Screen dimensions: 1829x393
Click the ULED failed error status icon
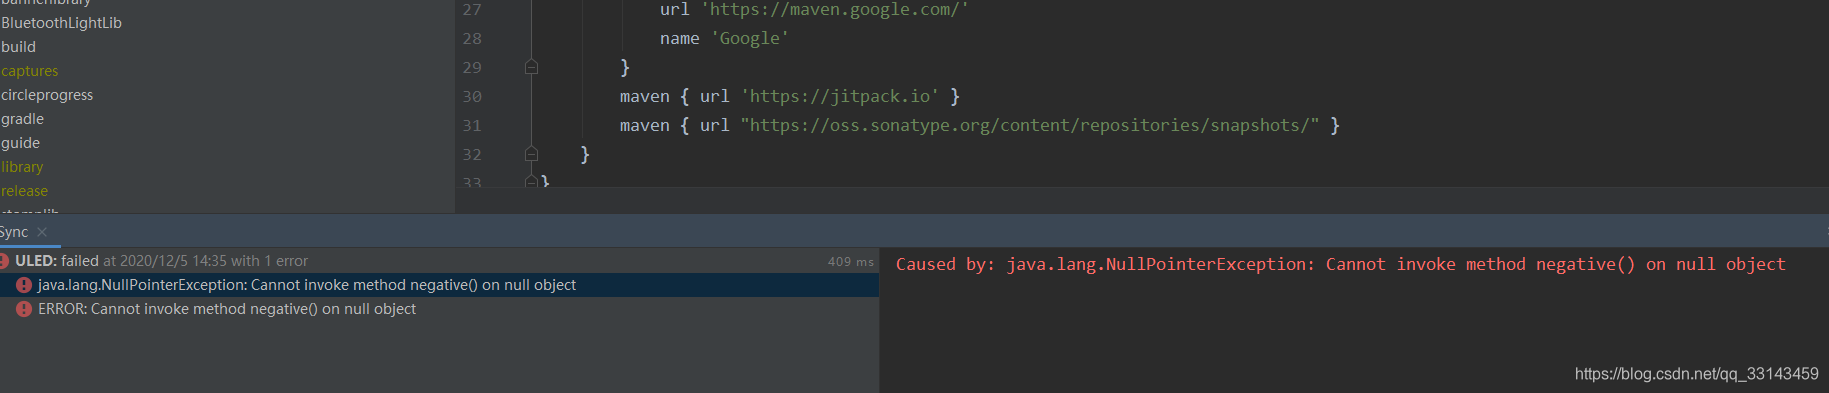(x=4, y=261)
